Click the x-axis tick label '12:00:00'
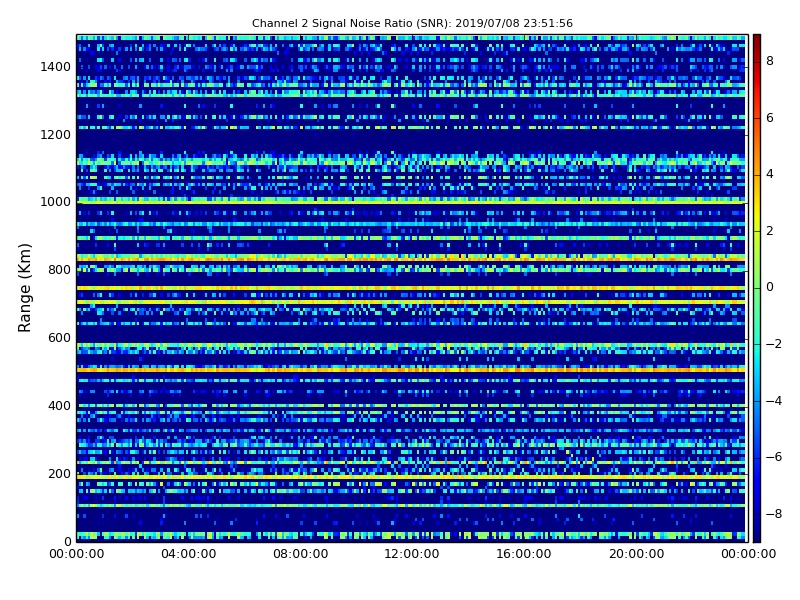800x600 pixels. [x=412, y=554]
